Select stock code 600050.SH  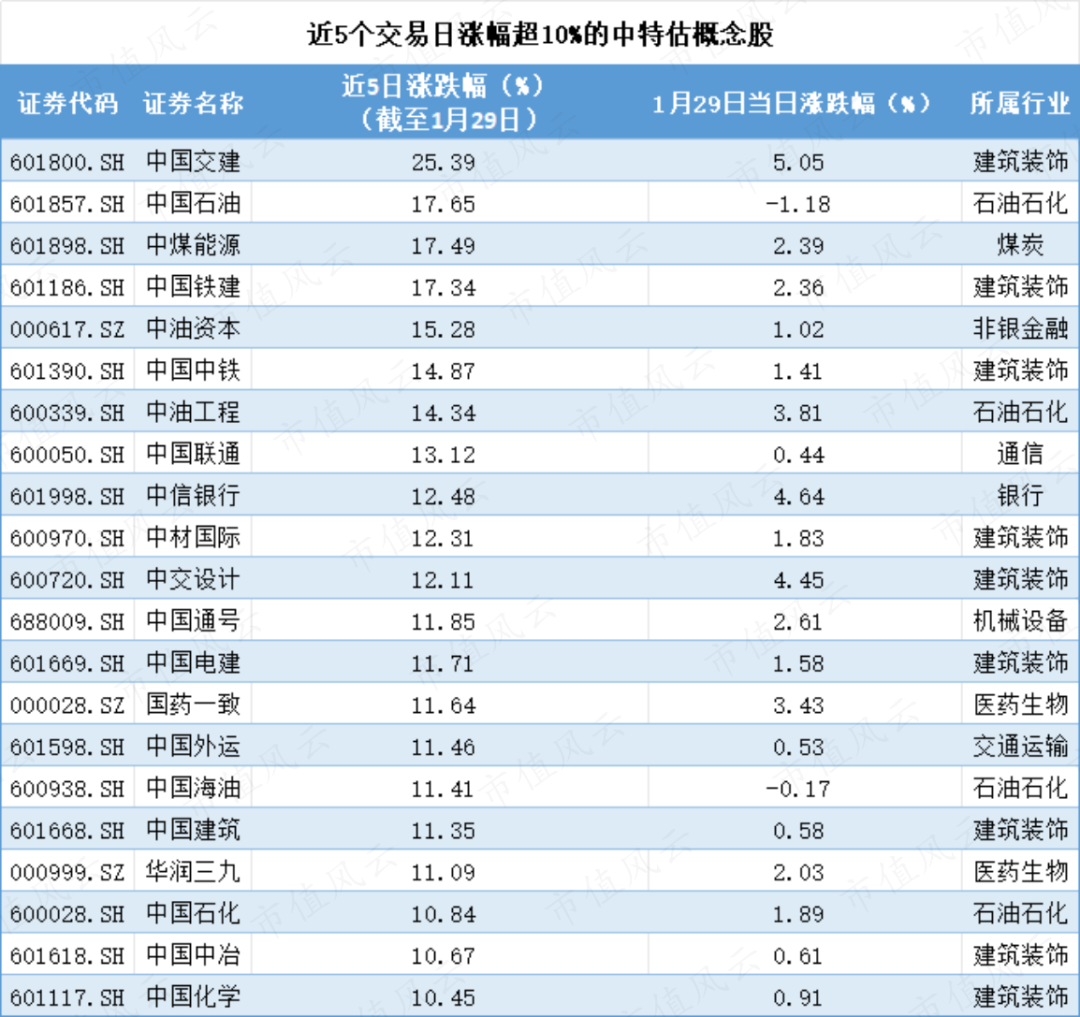(67, 455)
